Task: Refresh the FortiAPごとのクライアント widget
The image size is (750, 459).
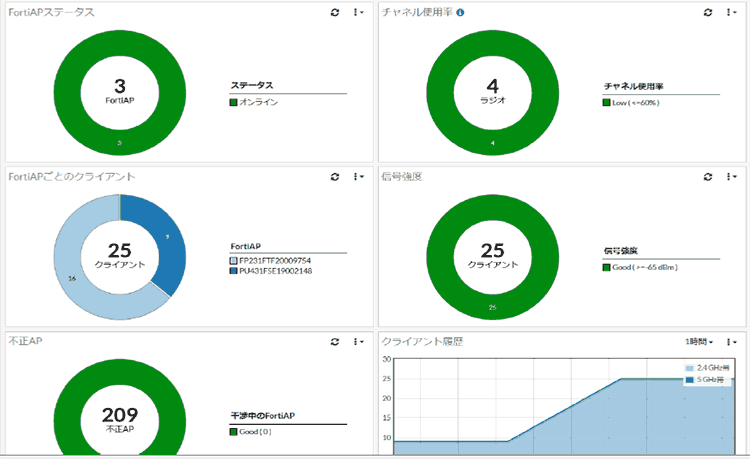Action: (335, 177)
